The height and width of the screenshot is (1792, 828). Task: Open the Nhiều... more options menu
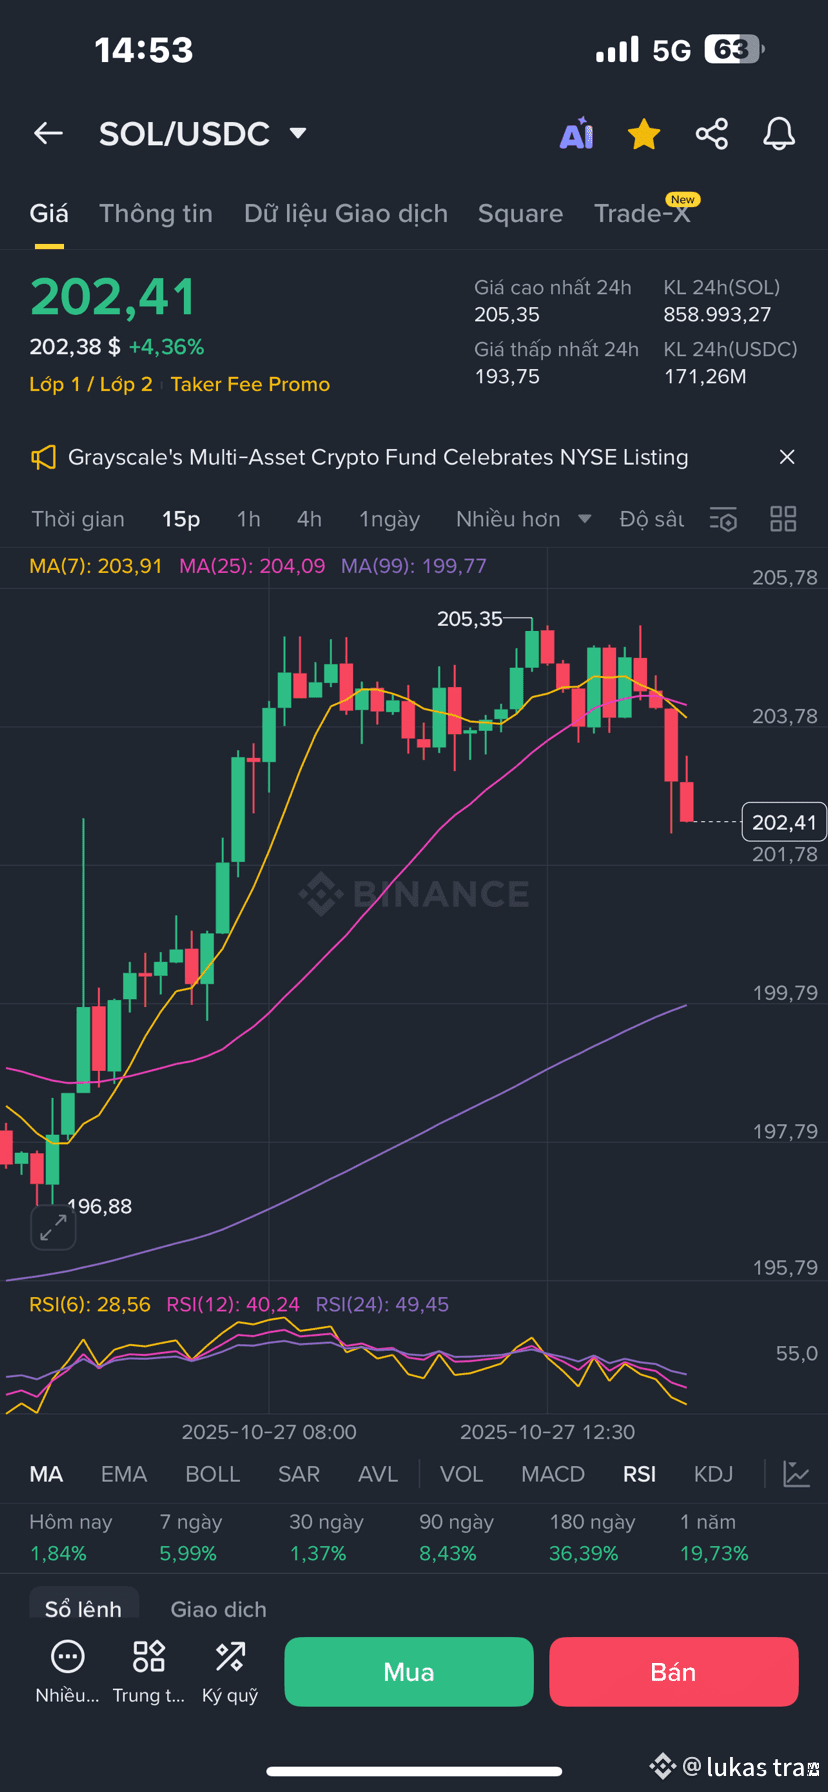(67, 1671)
